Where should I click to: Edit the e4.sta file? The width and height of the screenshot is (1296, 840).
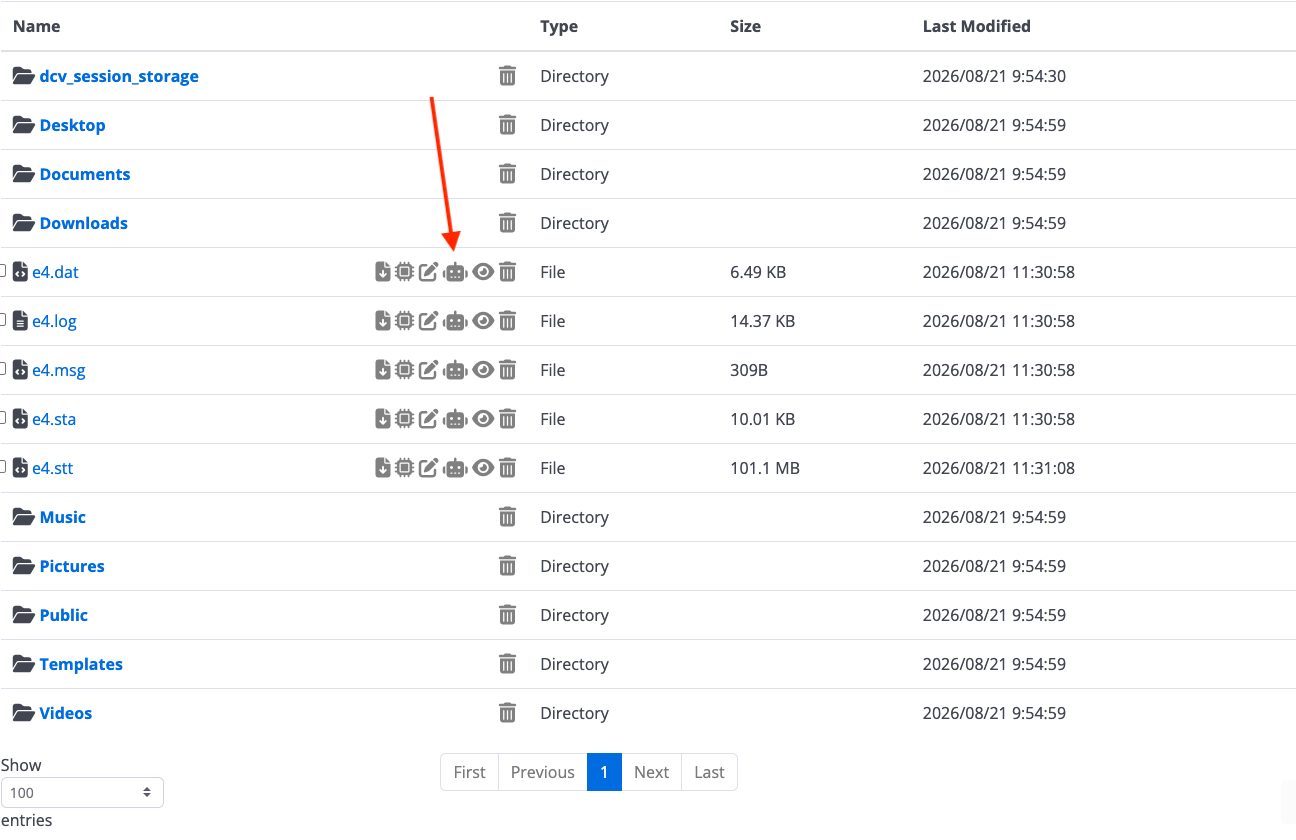[428, 419]
